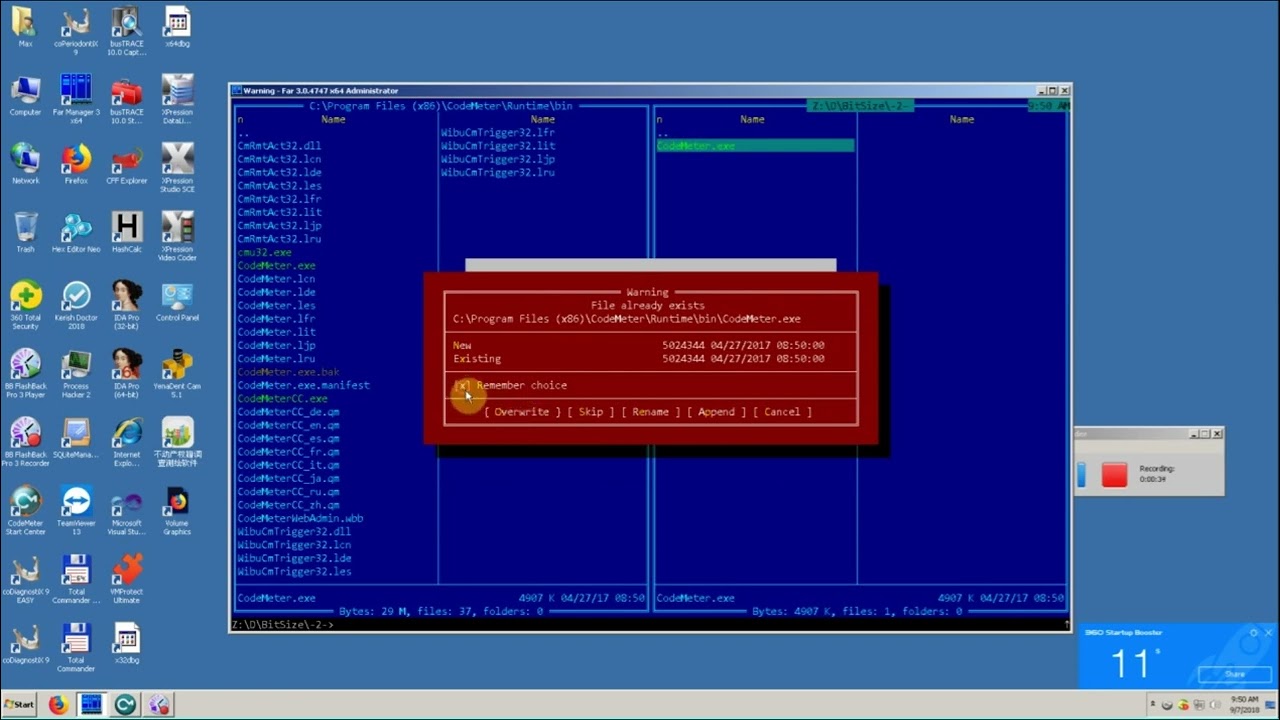Open coPeriodontiX 9 desktop shortcut
Screen dimensions: 1280x720
75,31
